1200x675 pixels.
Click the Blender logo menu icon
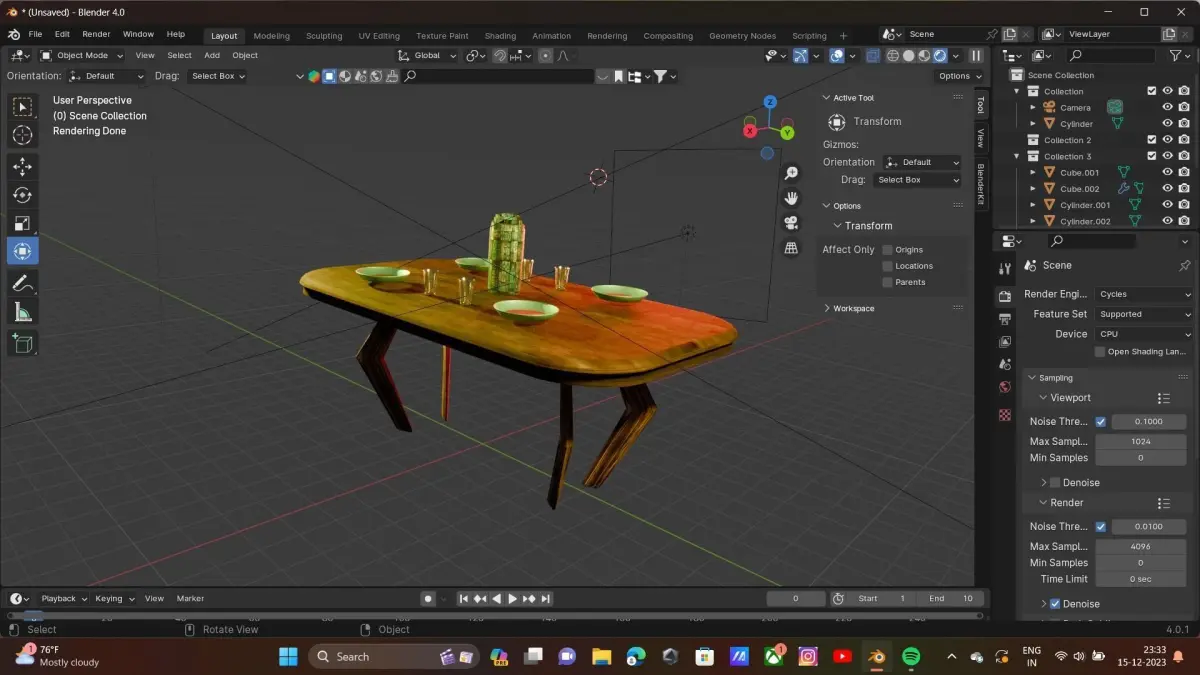point(16,34)
